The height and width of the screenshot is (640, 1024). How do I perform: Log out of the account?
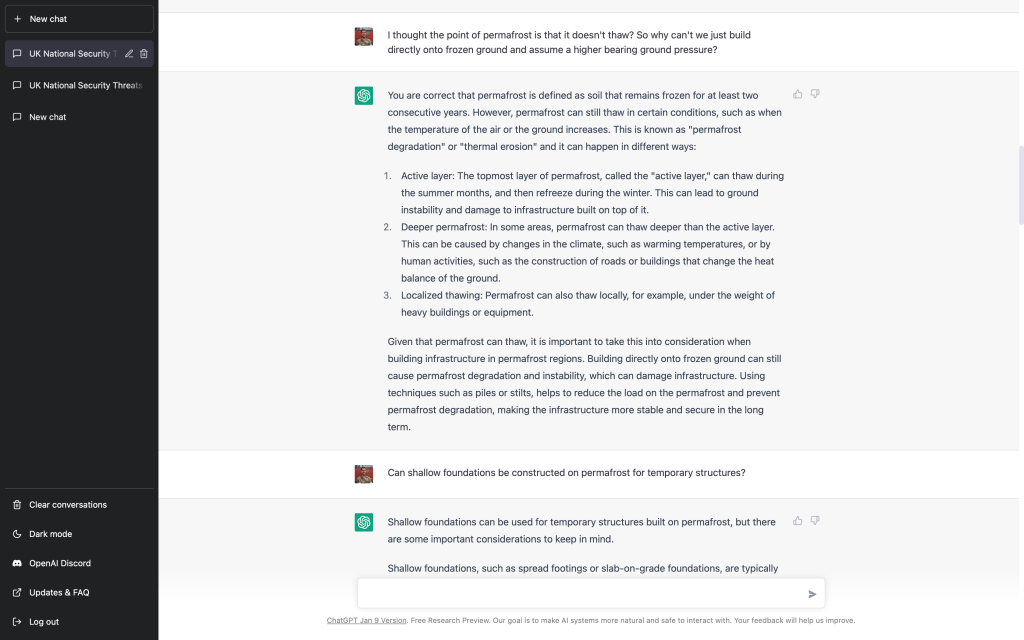[44, 621]
